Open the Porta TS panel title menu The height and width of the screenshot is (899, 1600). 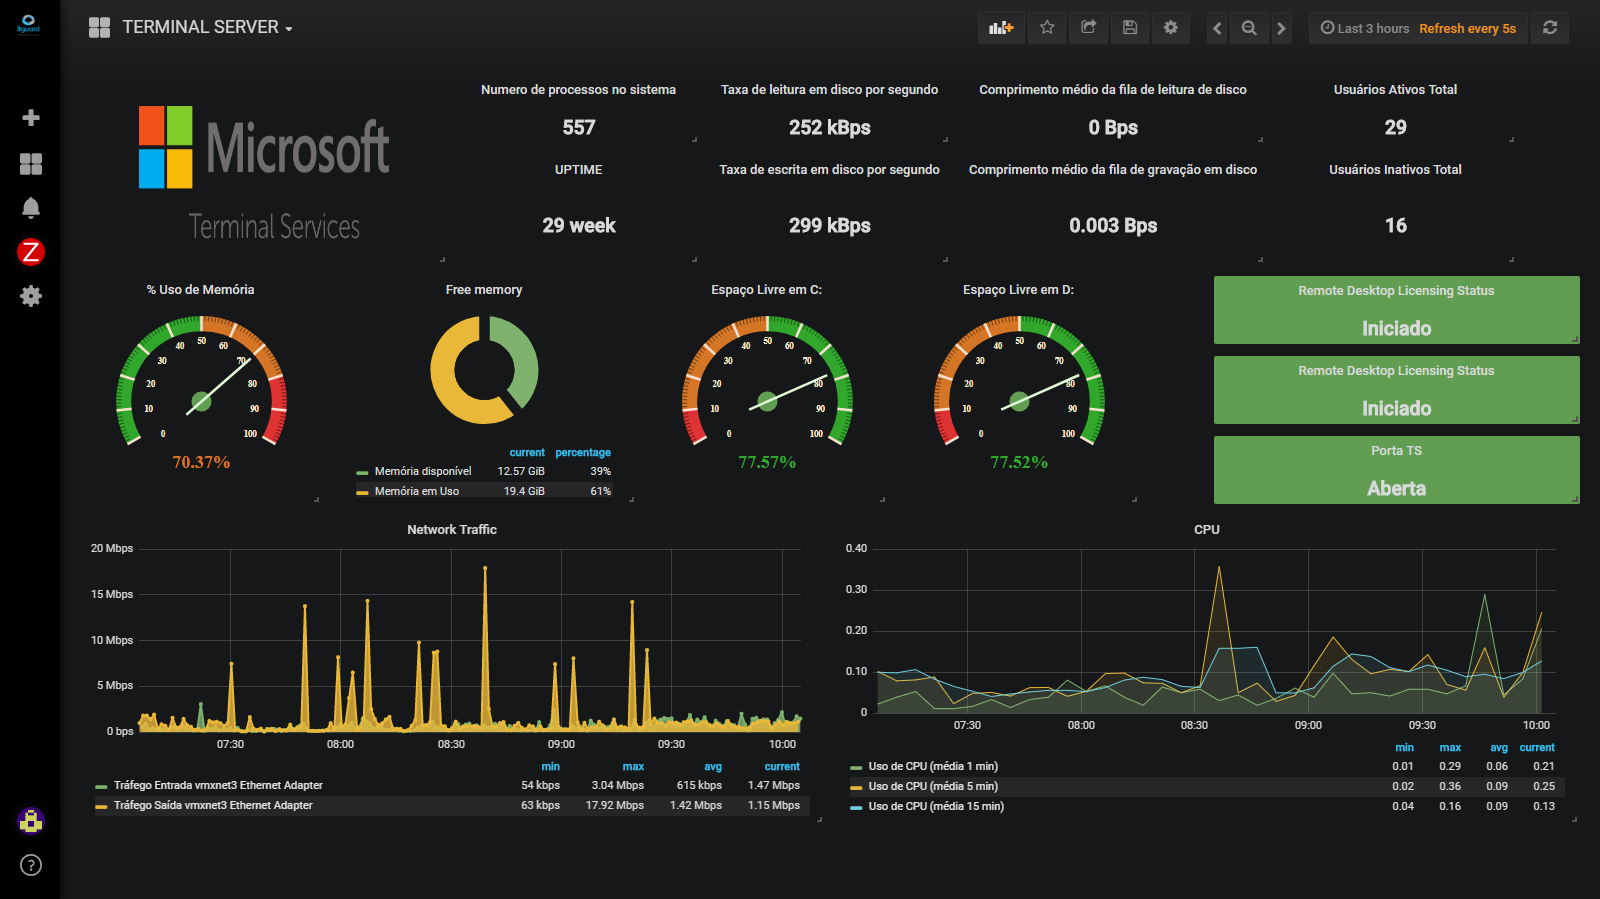(1397, 450)
